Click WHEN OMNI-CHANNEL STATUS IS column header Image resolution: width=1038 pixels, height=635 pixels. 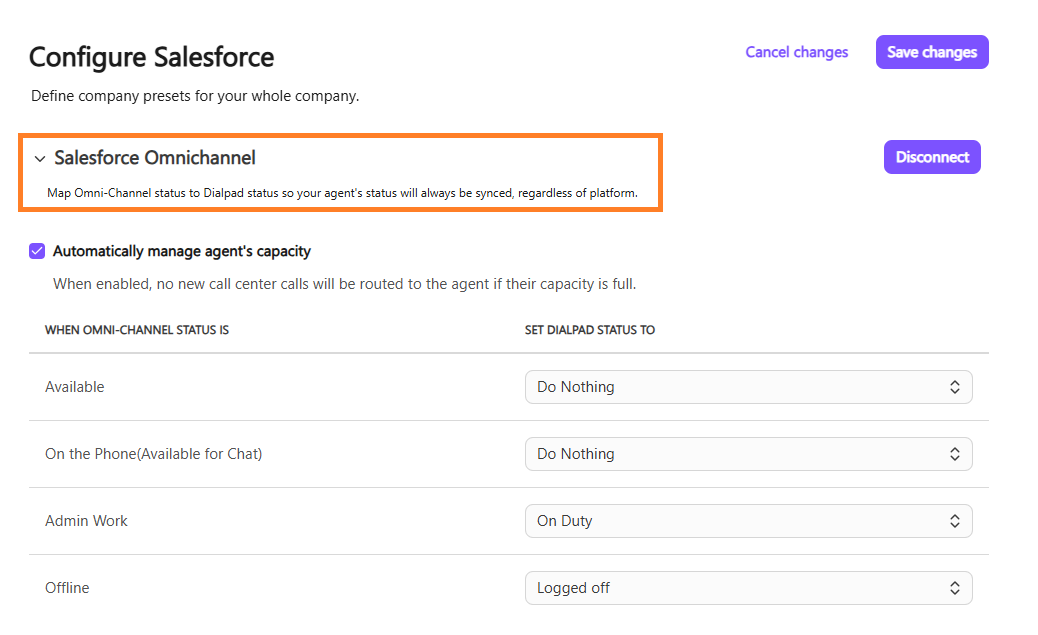point(137,330)
